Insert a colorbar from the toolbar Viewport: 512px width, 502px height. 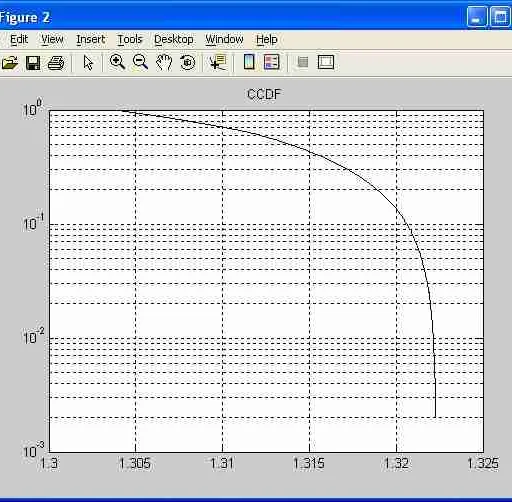pyautogui.click(x=249, y=62)
